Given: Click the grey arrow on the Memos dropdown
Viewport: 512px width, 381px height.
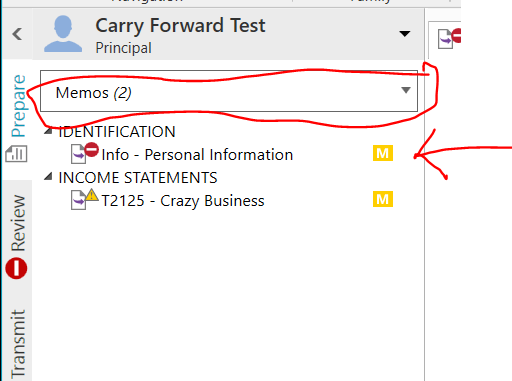Looking at the screenshot, I should (x=406, y=90).
